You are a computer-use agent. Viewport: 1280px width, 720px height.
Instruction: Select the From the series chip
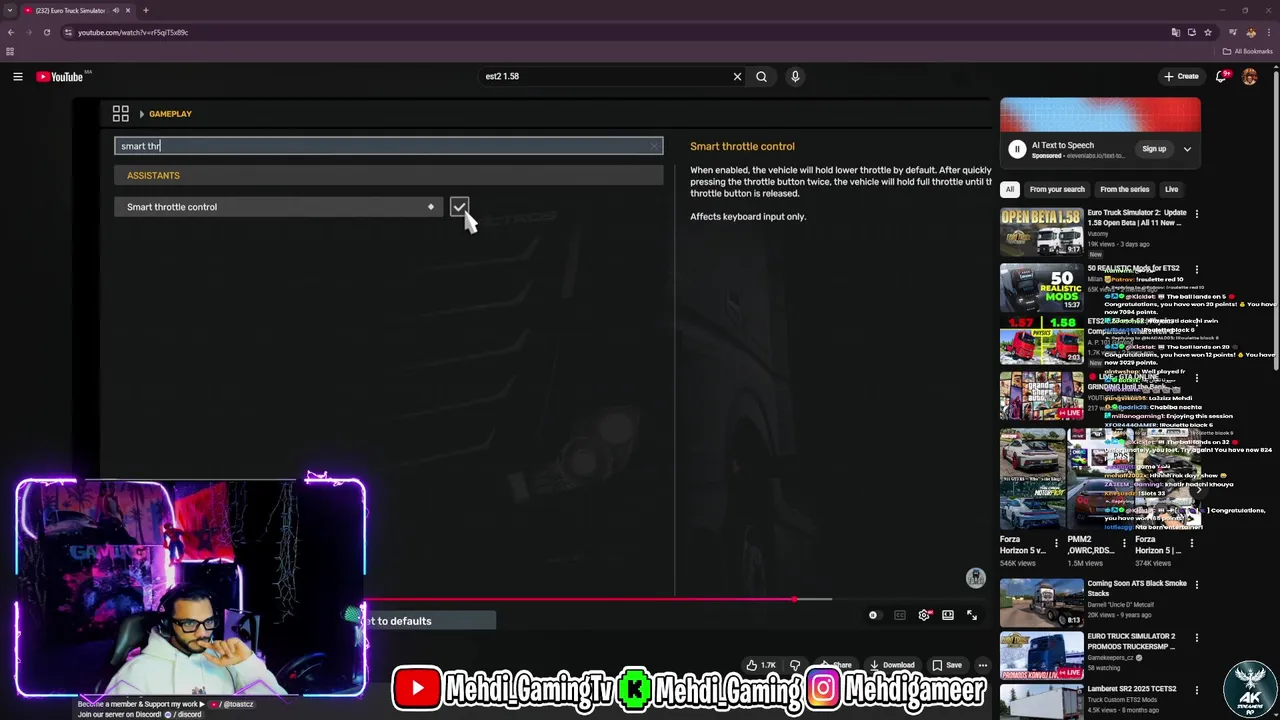pyautogui.click(x=1124, y=189)
